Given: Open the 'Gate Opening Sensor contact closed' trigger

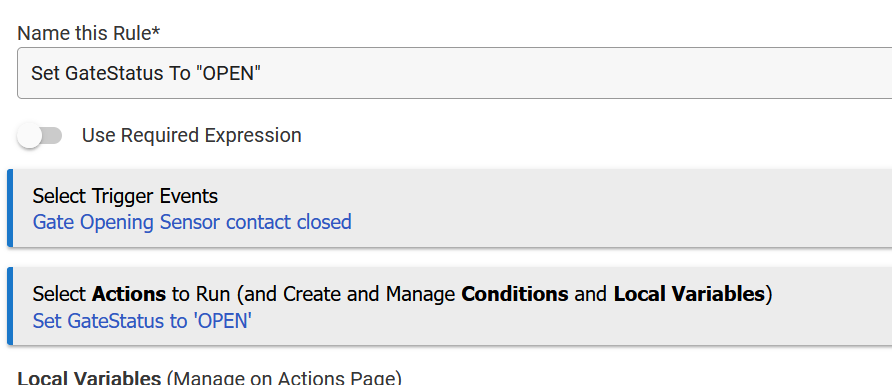Looking at the screenshot, I should (x=192, y=222).
